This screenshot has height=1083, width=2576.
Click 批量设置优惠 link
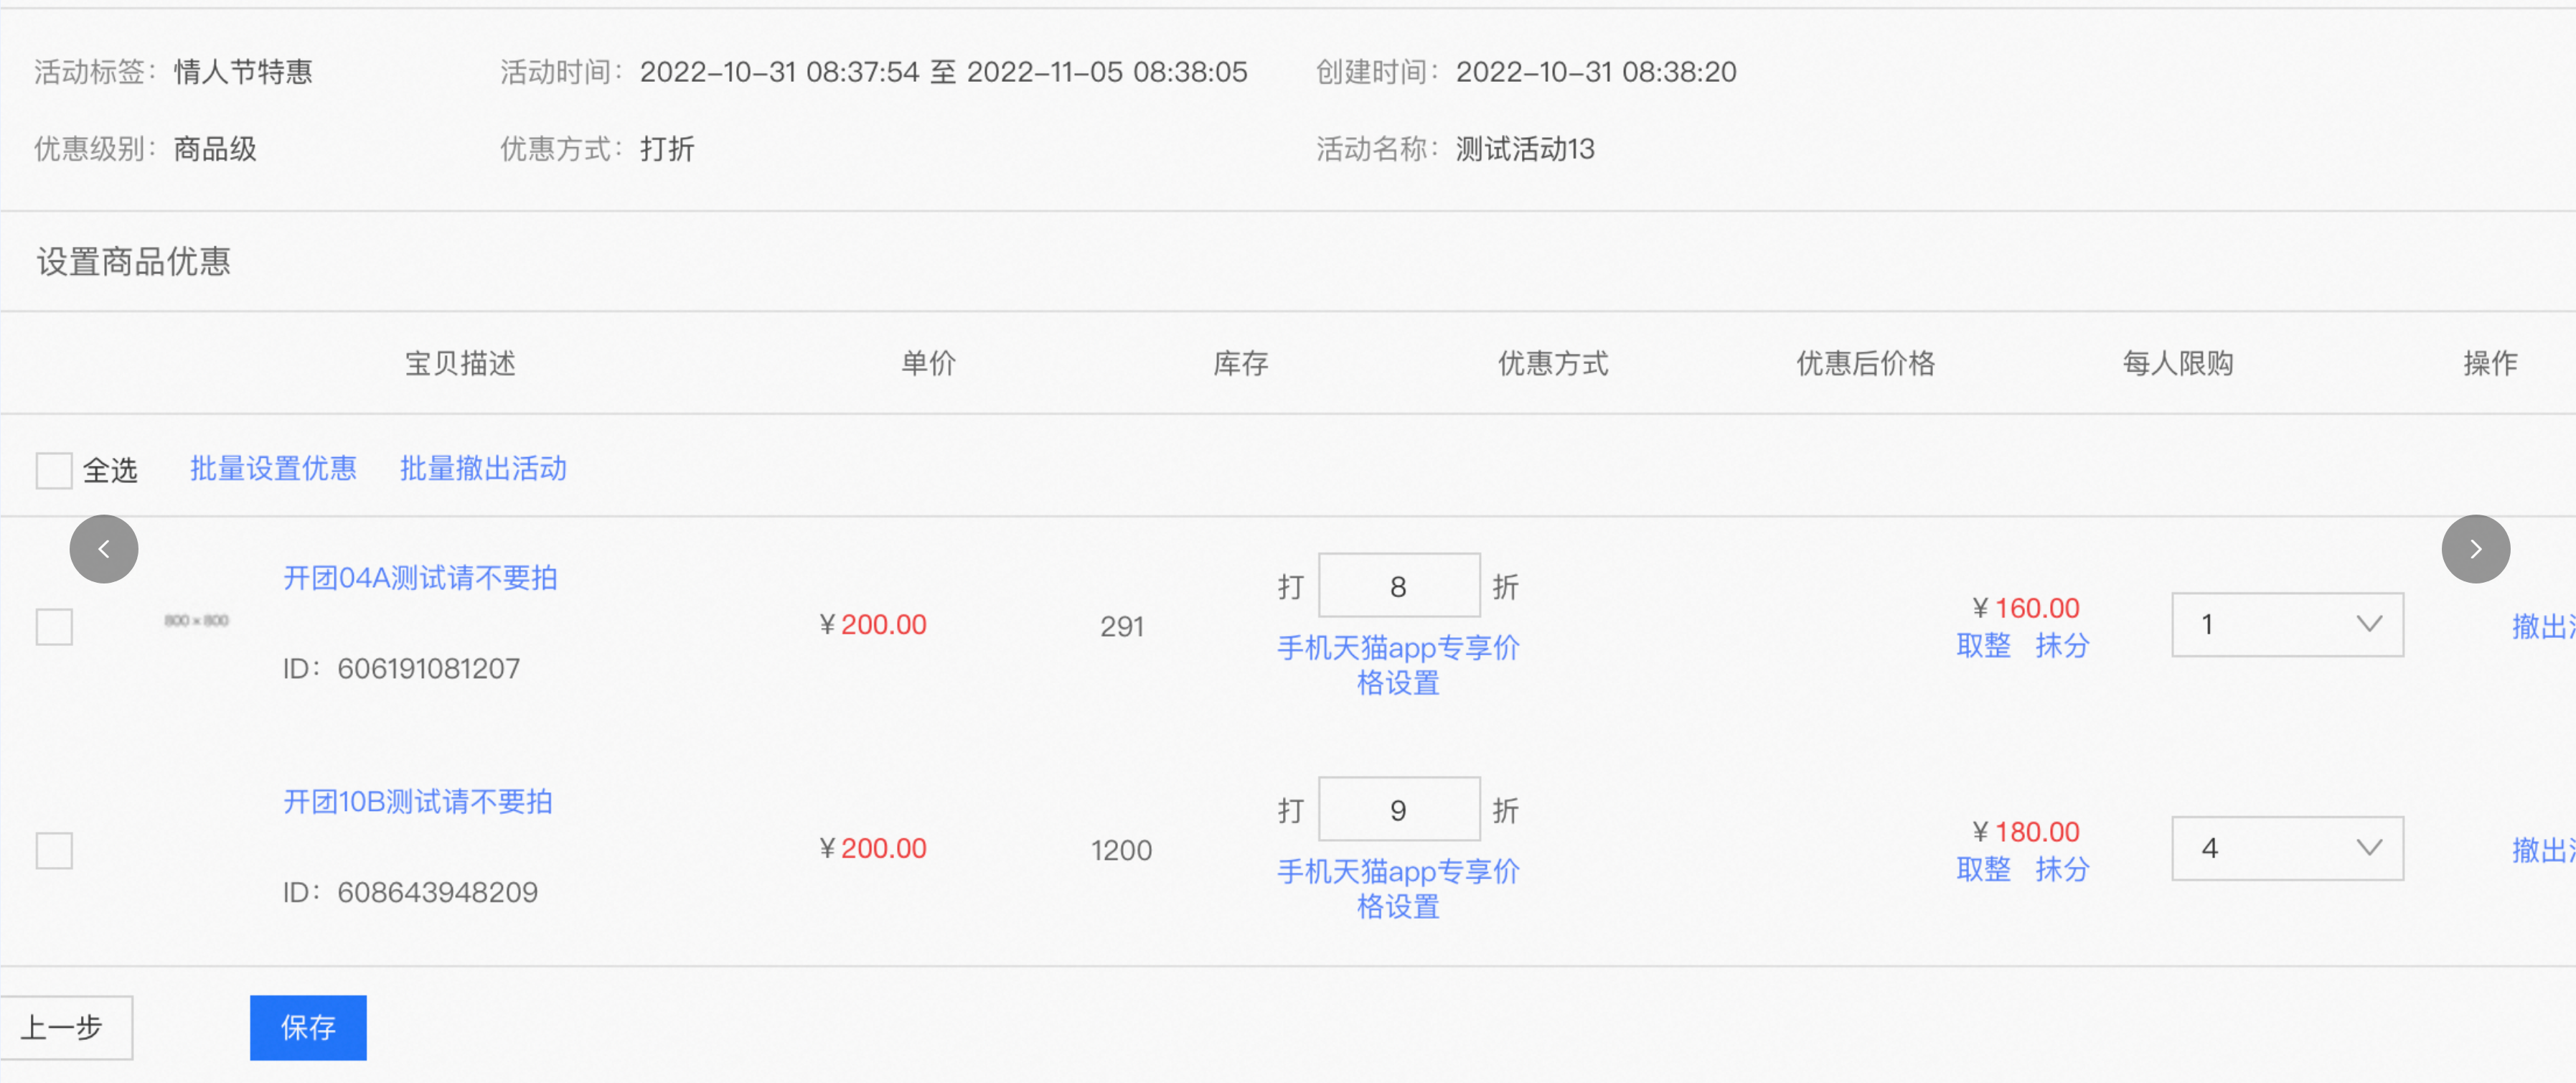[273, 469]
